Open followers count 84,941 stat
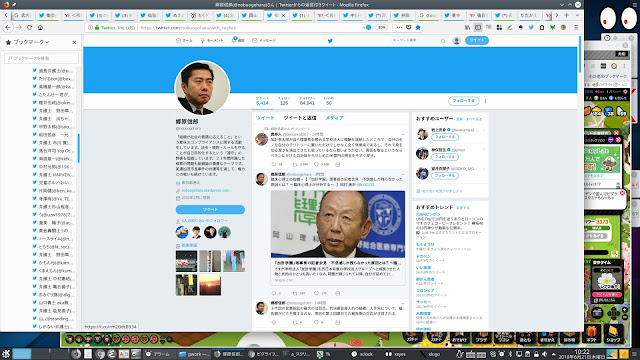640x360 pixels. (307, 101)
